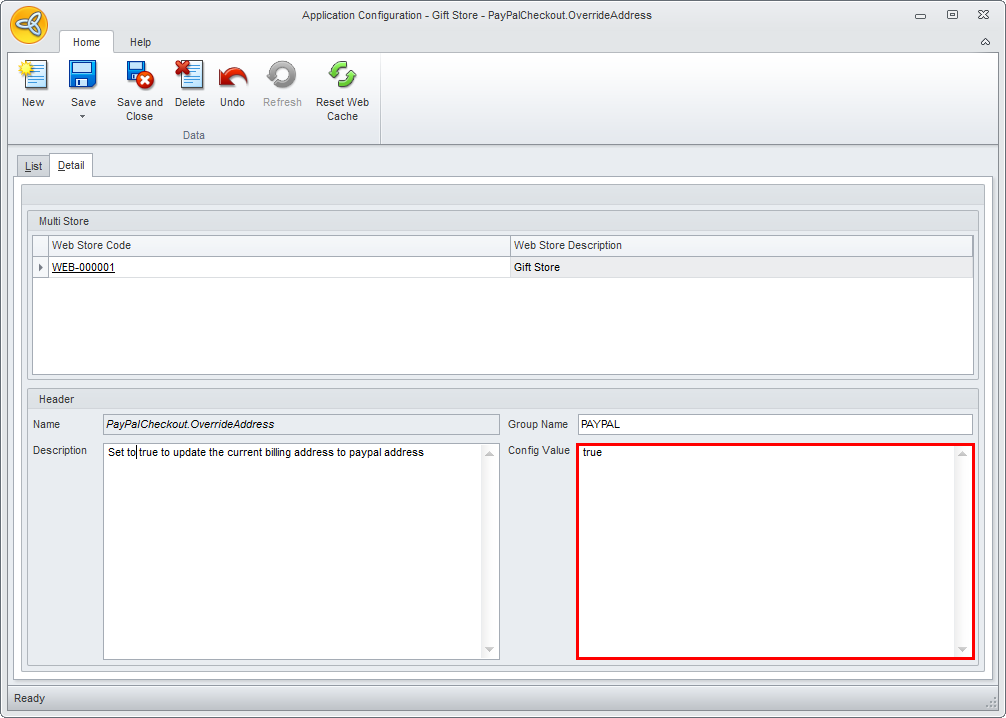This screenshot has width=1006, height=718.
Task: Open the Save dropdown arrow
Action: (83, 116)
